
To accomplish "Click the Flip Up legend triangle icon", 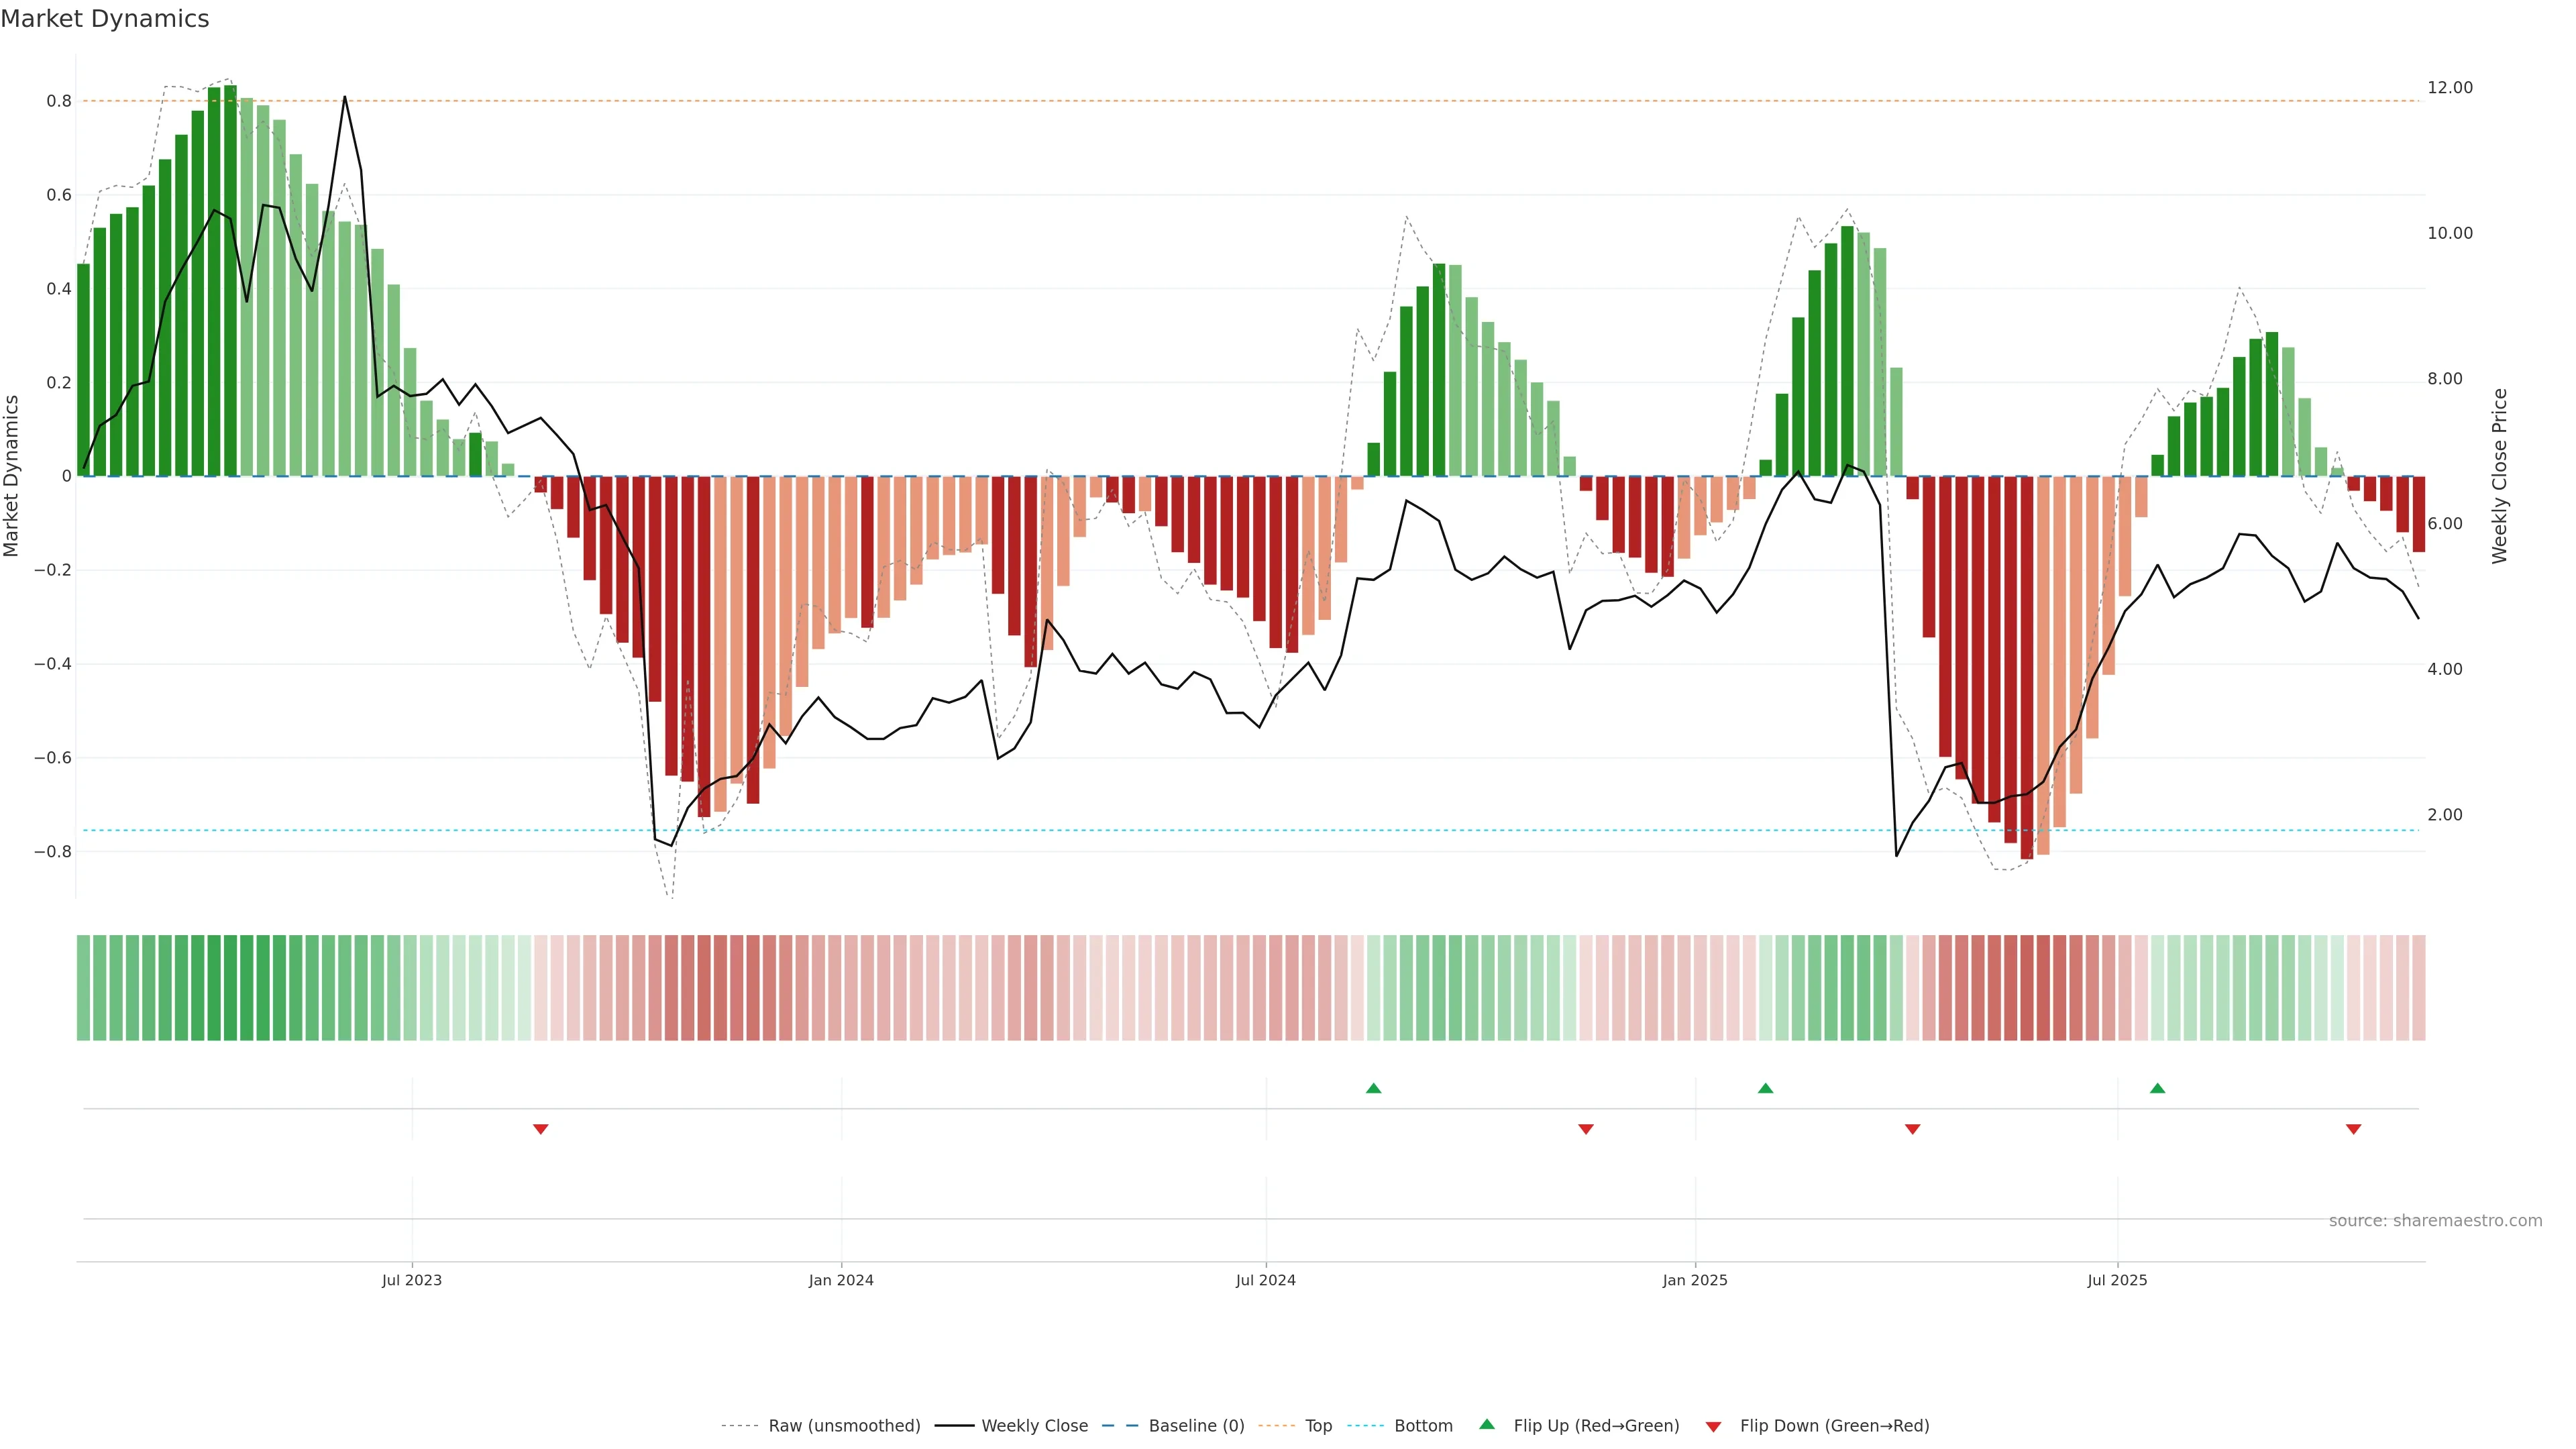I will tap(1487, 1424).
